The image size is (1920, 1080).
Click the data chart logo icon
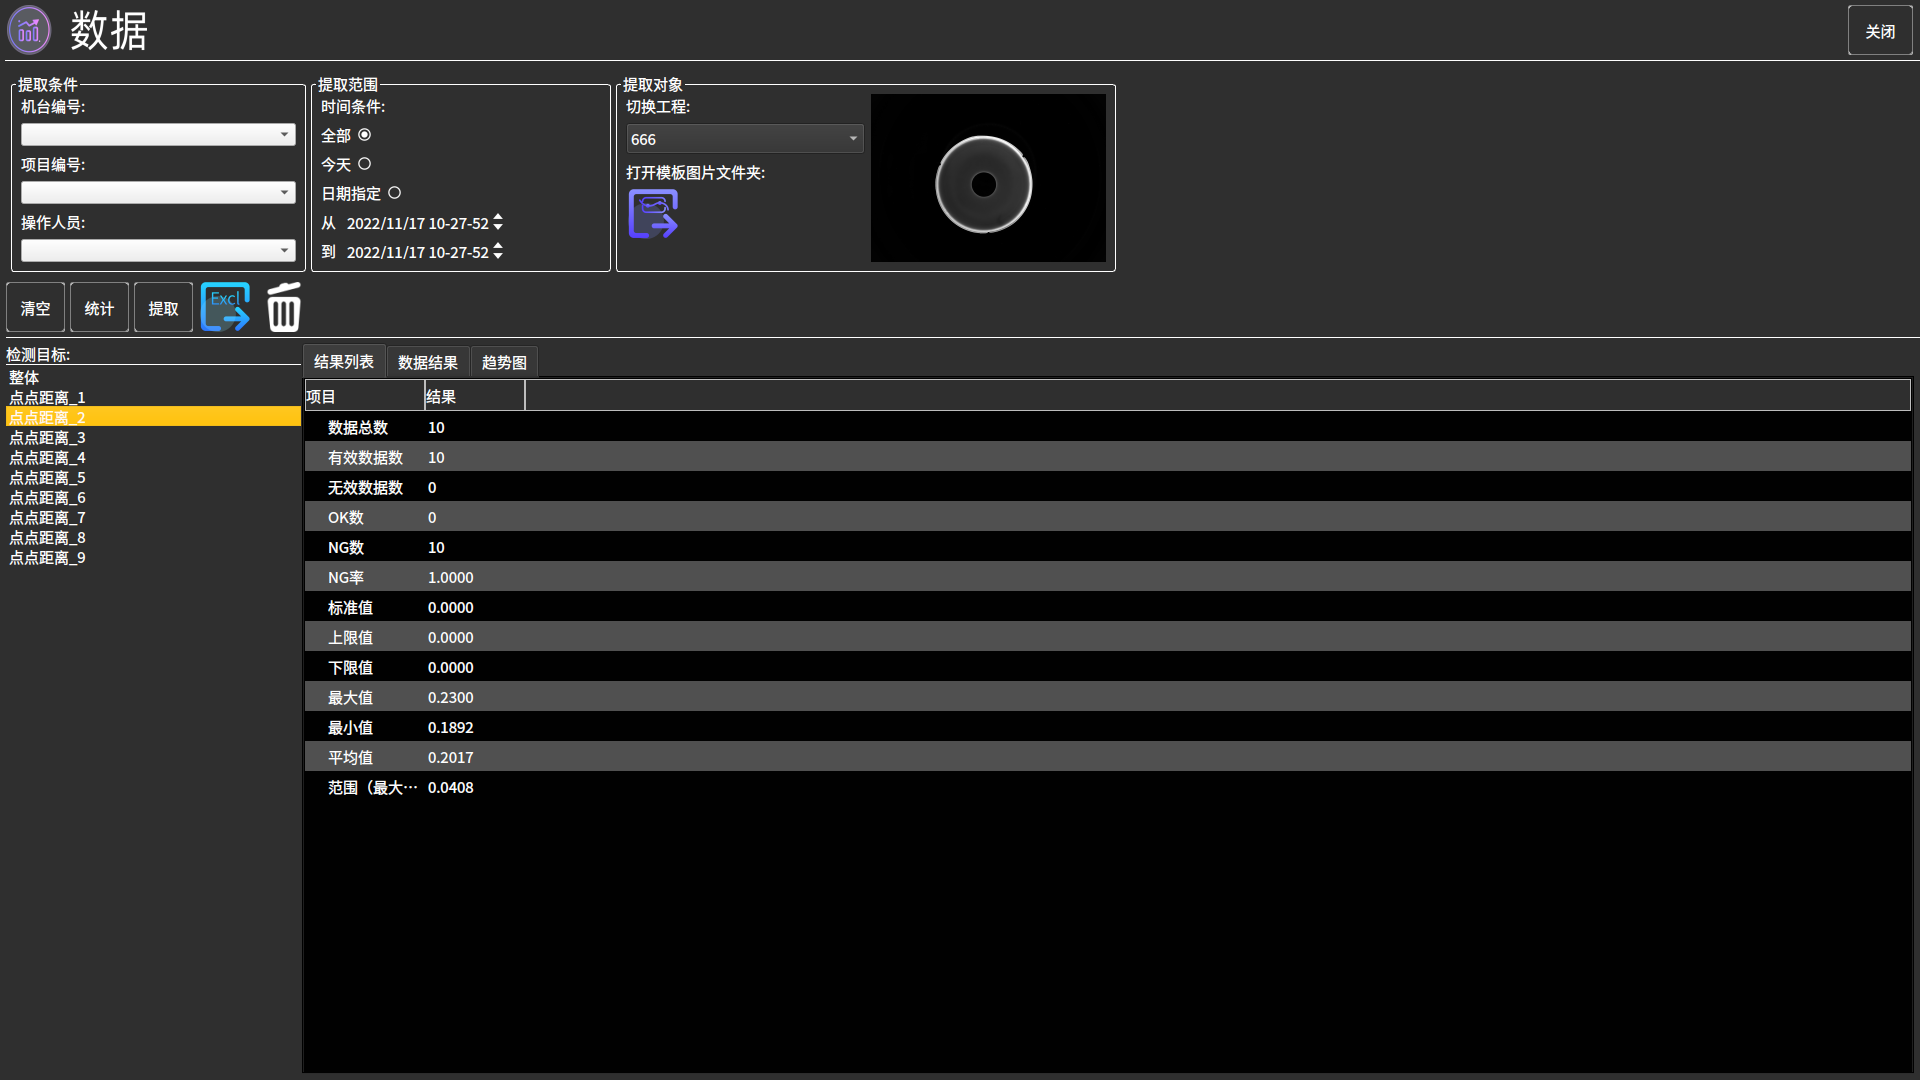click(29, 30)
